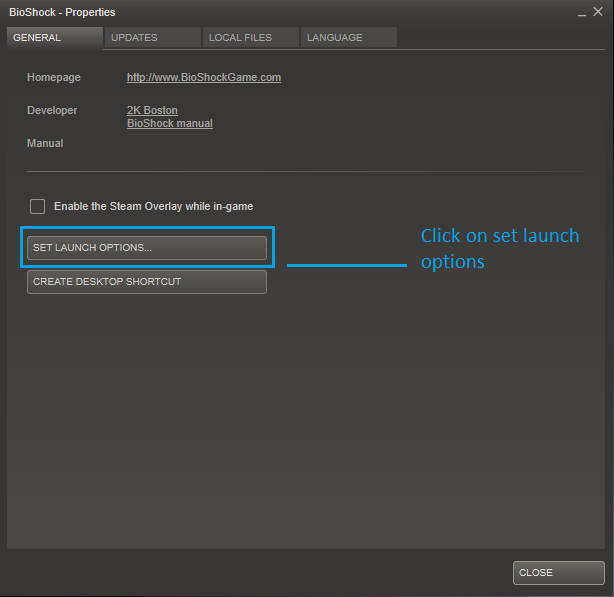Switch to the Language tab
Screen dimensions: 614x597
[x=349, y=38]
